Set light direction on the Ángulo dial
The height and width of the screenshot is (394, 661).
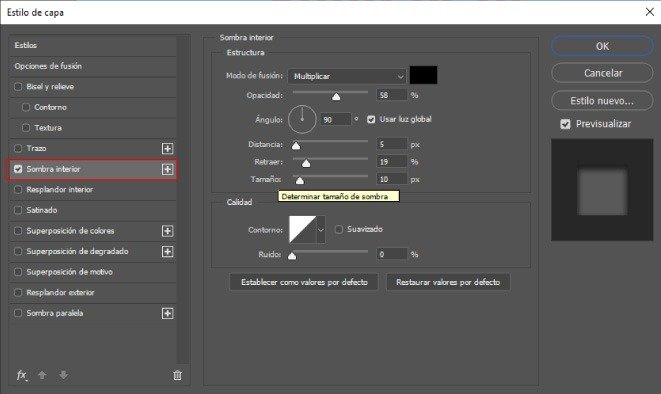pos(302,119)
